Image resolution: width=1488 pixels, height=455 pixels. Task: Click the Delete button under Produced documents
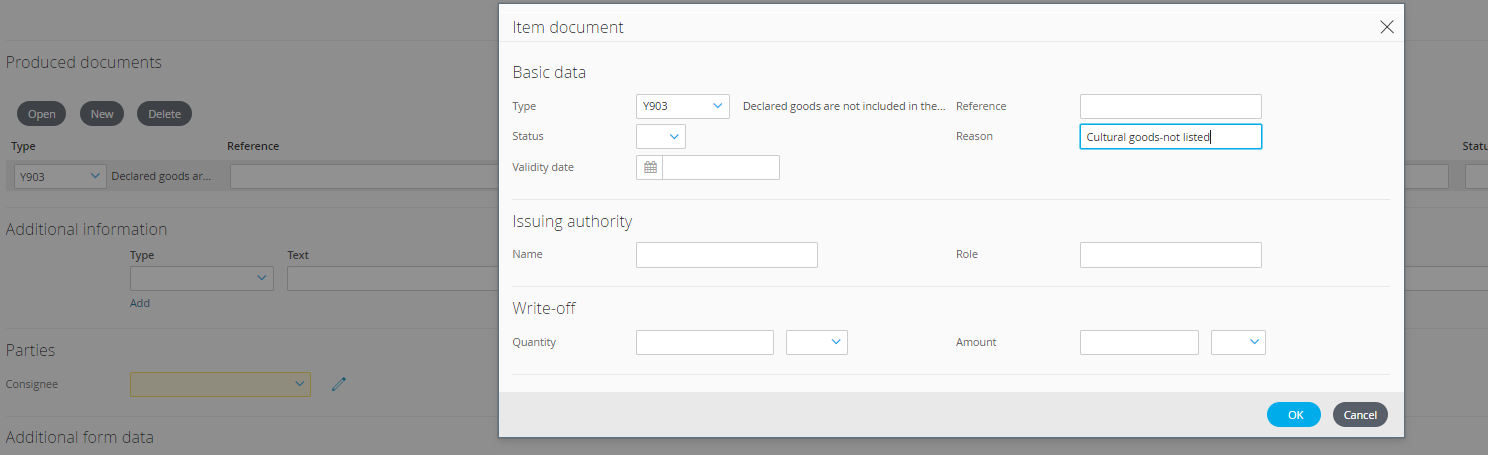[x=164, y=114]
